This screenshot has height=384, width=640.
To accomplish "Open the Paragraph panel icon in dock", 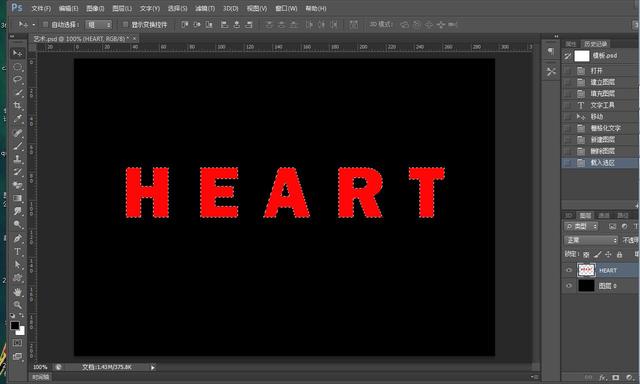I will click(x=551, y=51).
